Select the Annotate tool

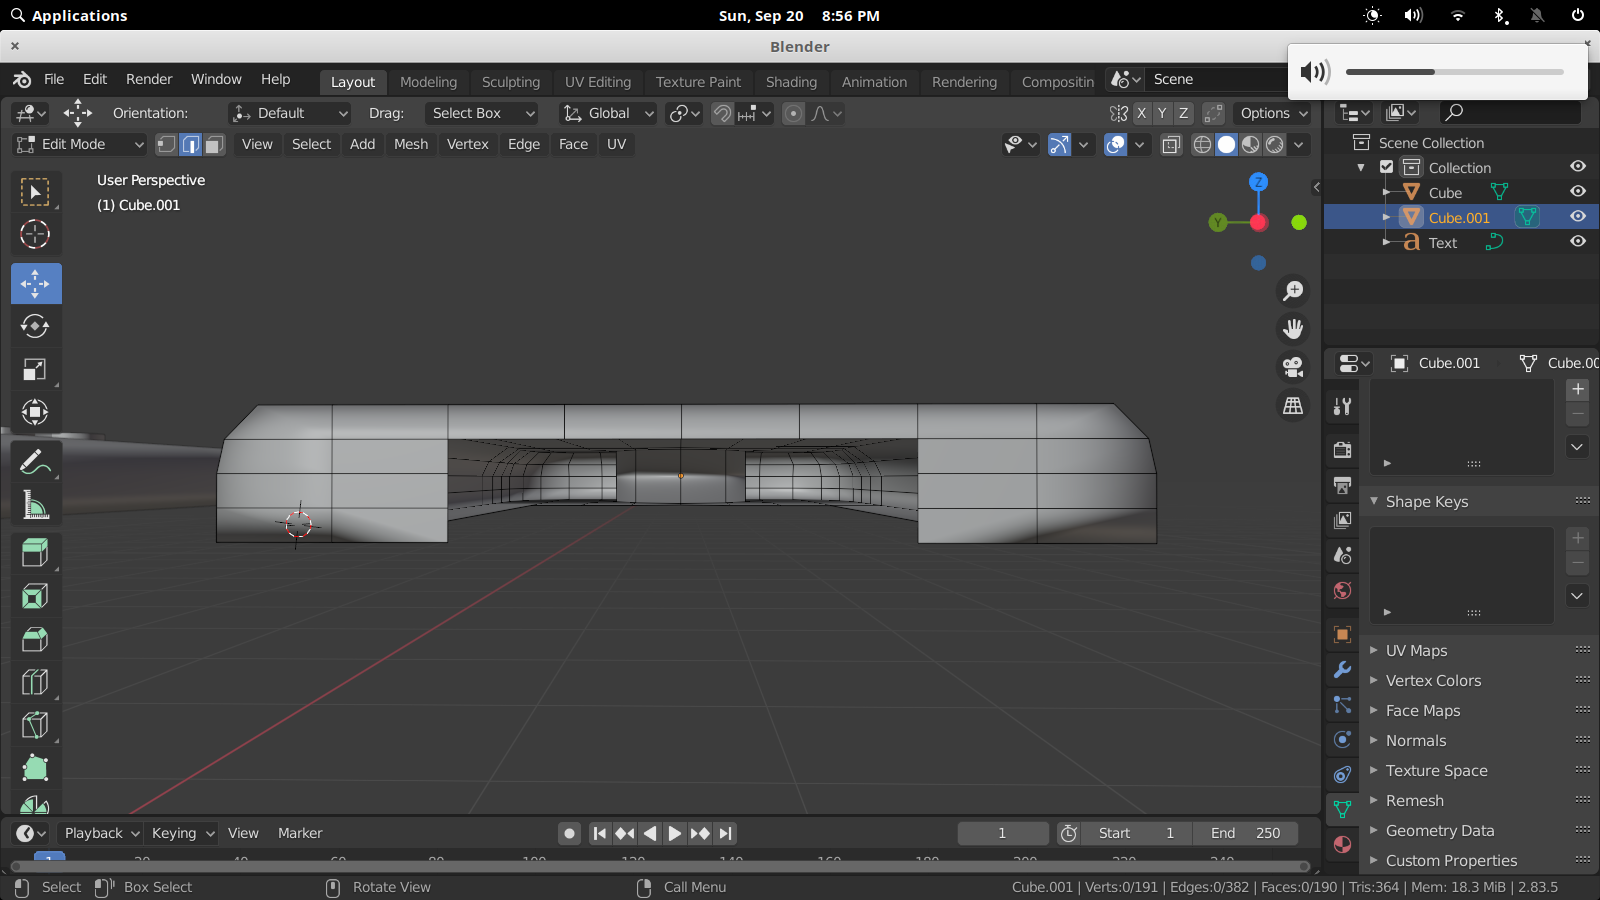coord(35,462)
